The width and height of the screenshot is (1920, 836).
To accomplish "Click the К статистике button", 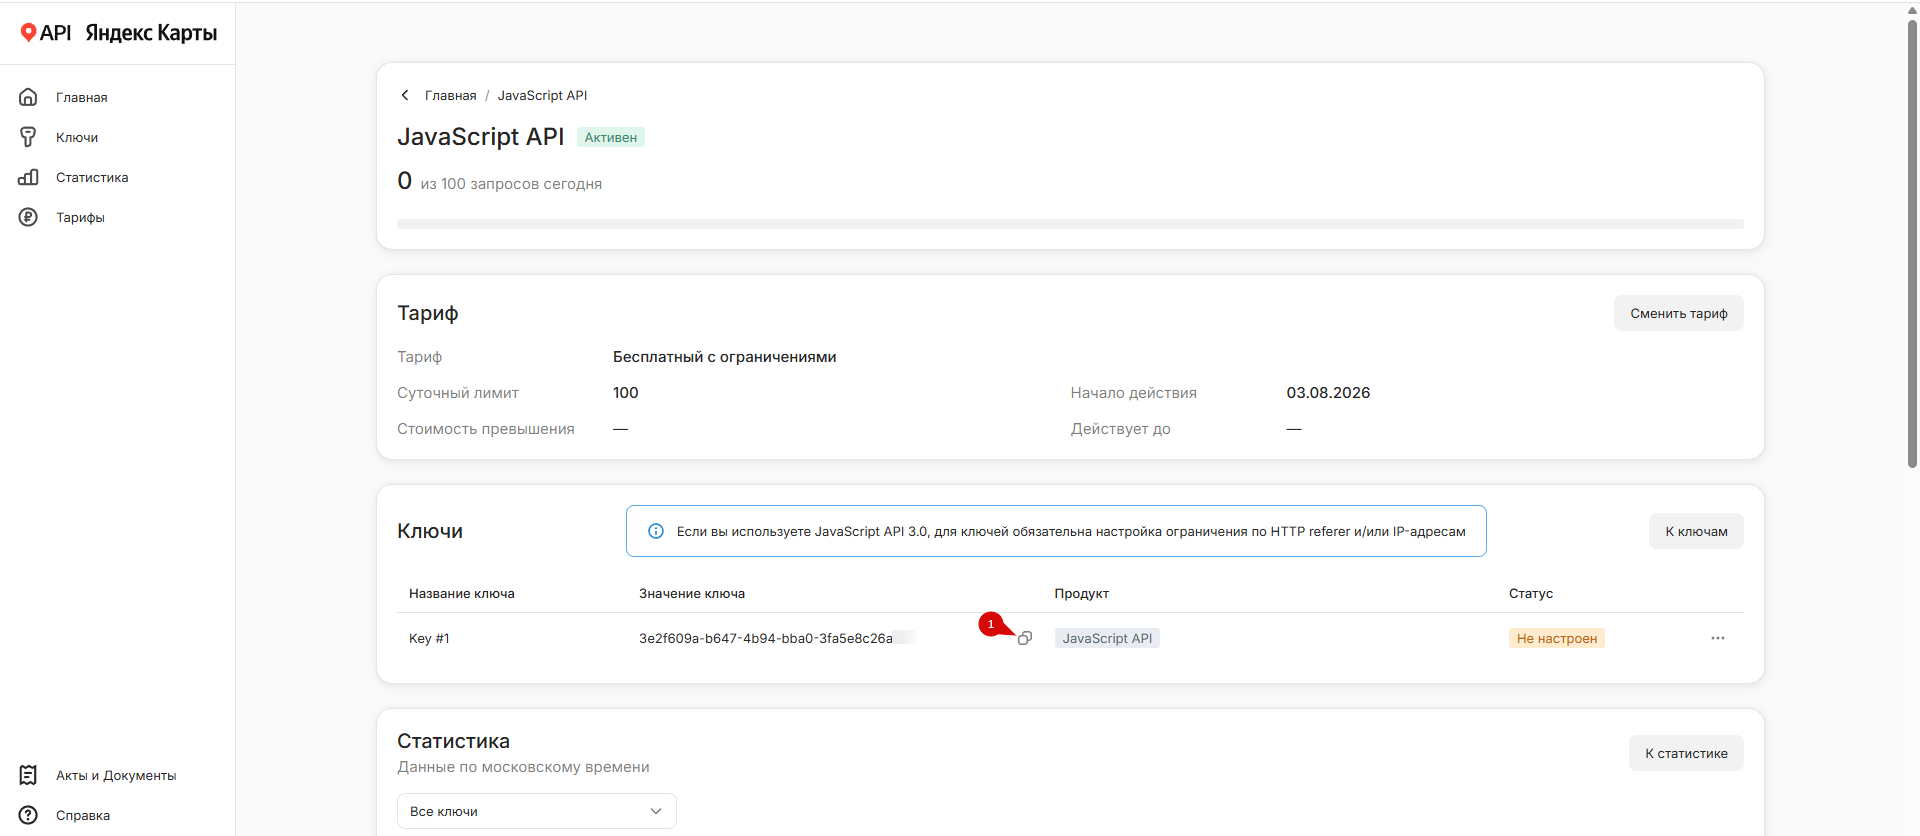I will [1686, 753].
